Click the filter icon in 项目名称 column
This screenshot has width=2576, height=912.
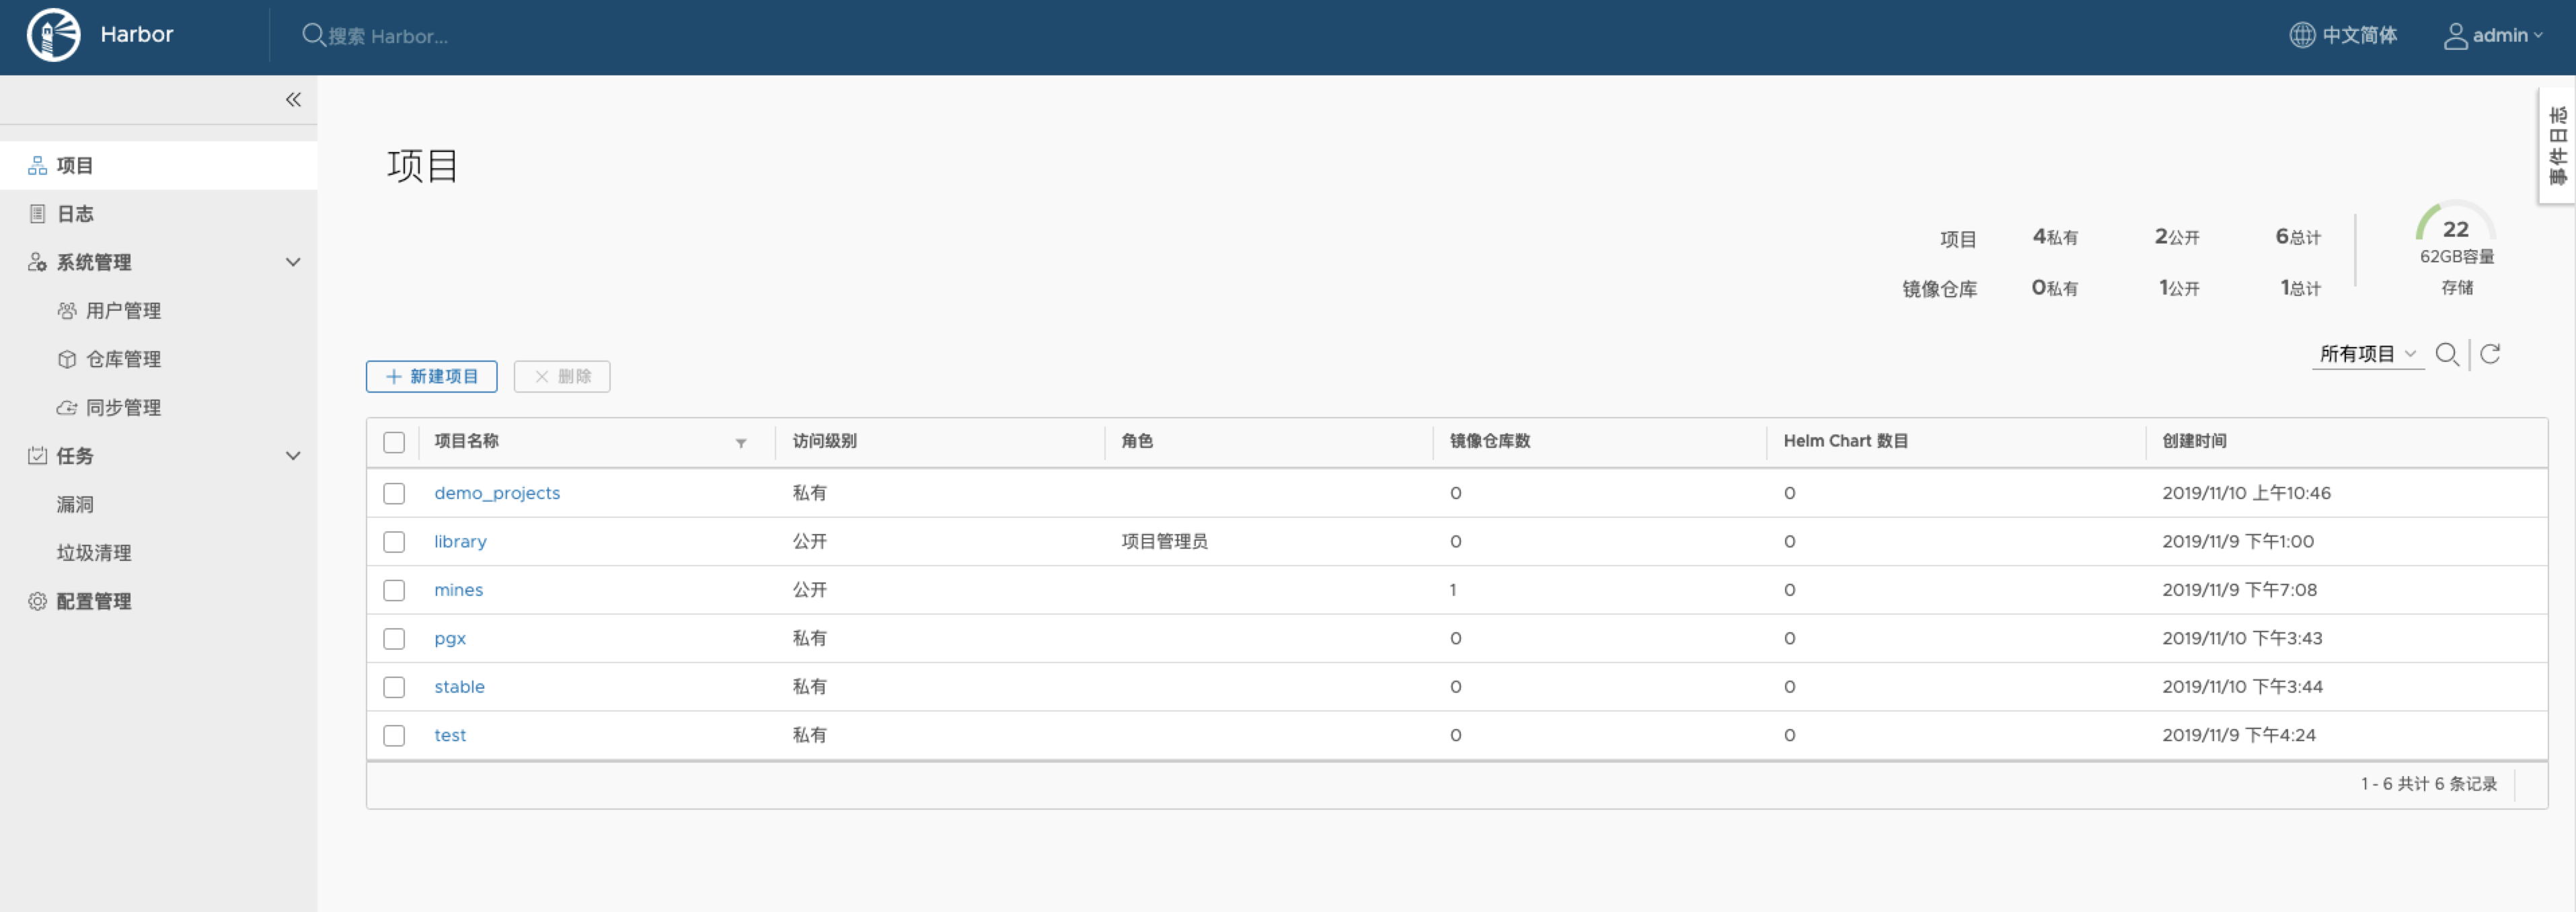click(x=741, y=442)
